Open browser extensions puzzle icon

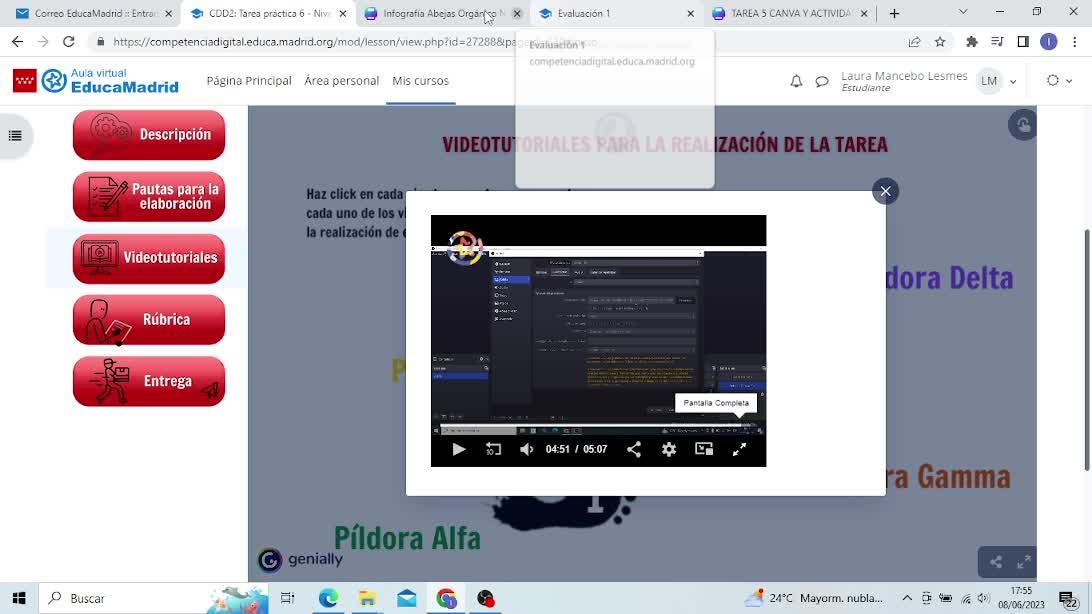tap(972, 42)
